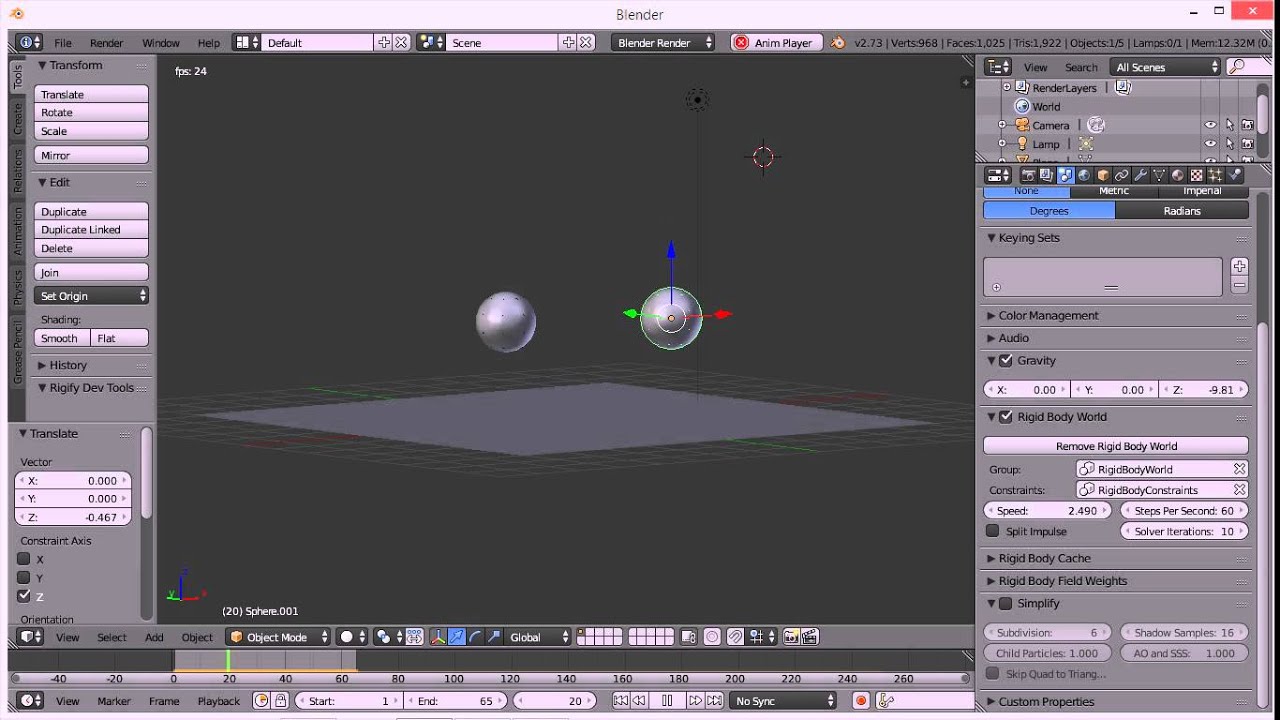Toggle Camera visibility eye in outliner
The width and height of the screenshot is (1280, 720).
1210,125
